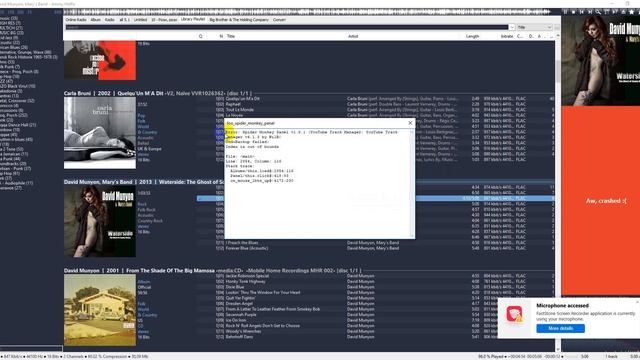The height and width of the screenshot is (360, 640).
Task: Click the Carla Bruni 2002 album group header
Action: pos(158,93)
